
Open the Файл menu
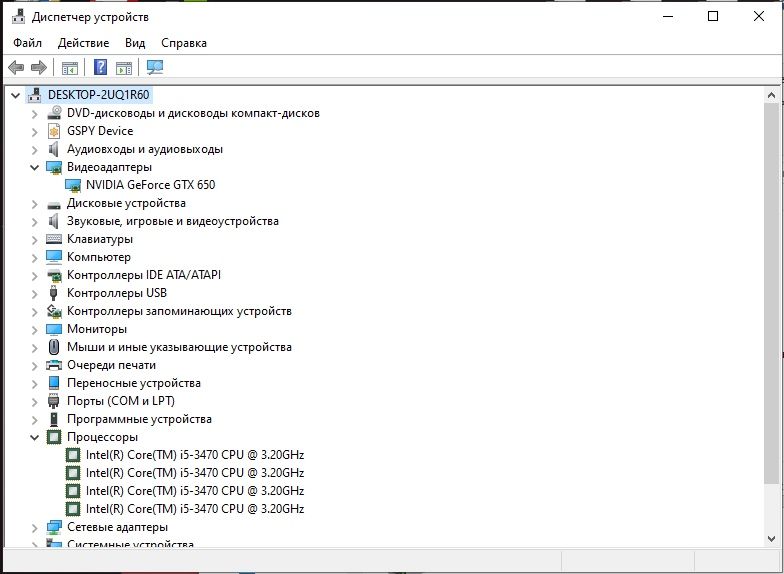point(28,43)
